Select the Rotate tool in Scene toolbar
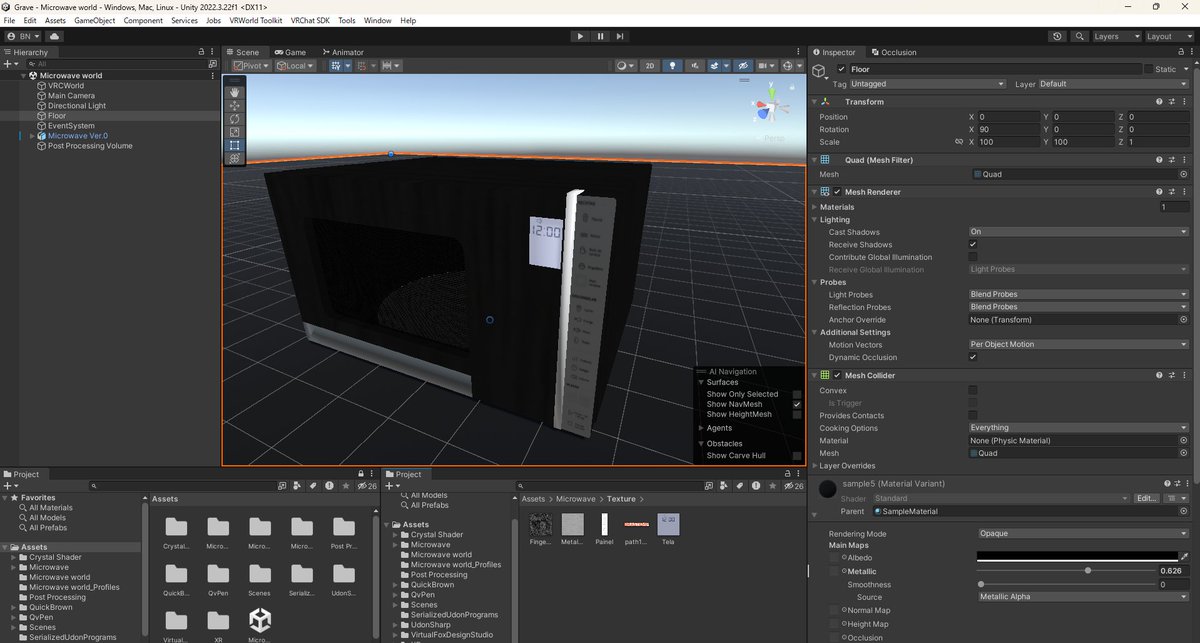This screenshot has width=1200, height=643. tap(235, 118)
